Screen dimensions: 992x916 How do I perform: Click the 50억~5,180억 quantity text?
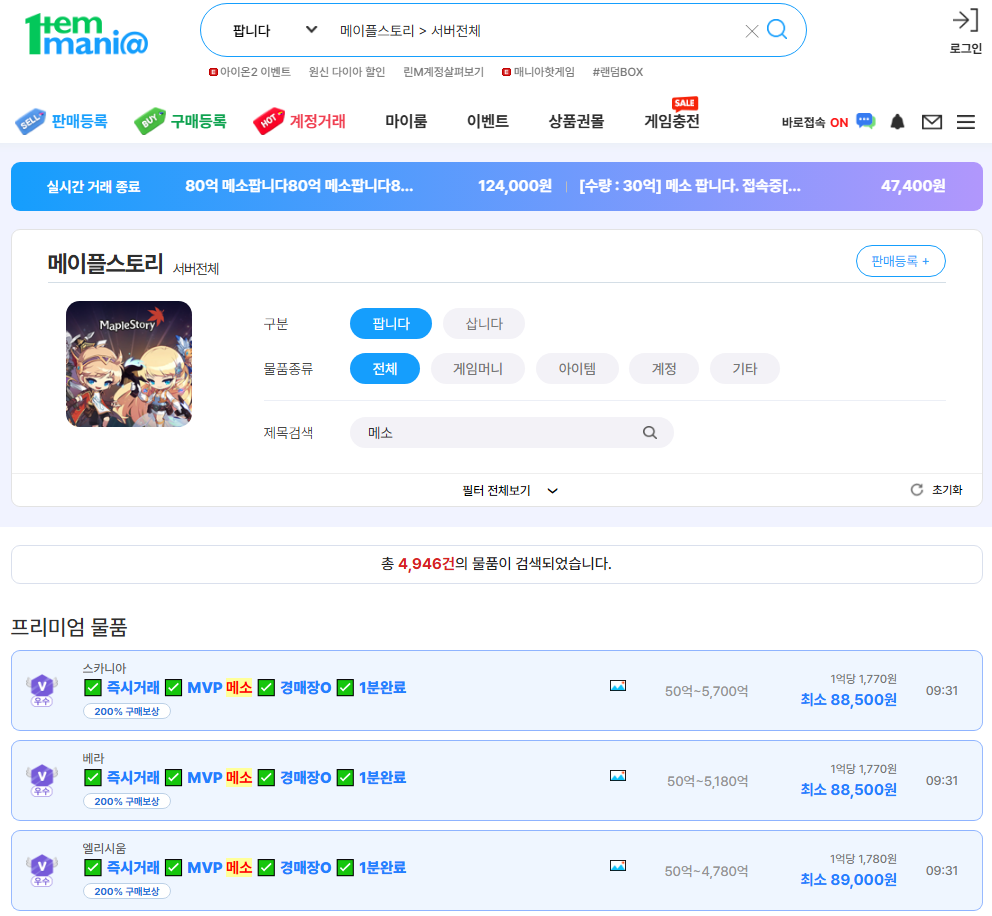(708, 781)
